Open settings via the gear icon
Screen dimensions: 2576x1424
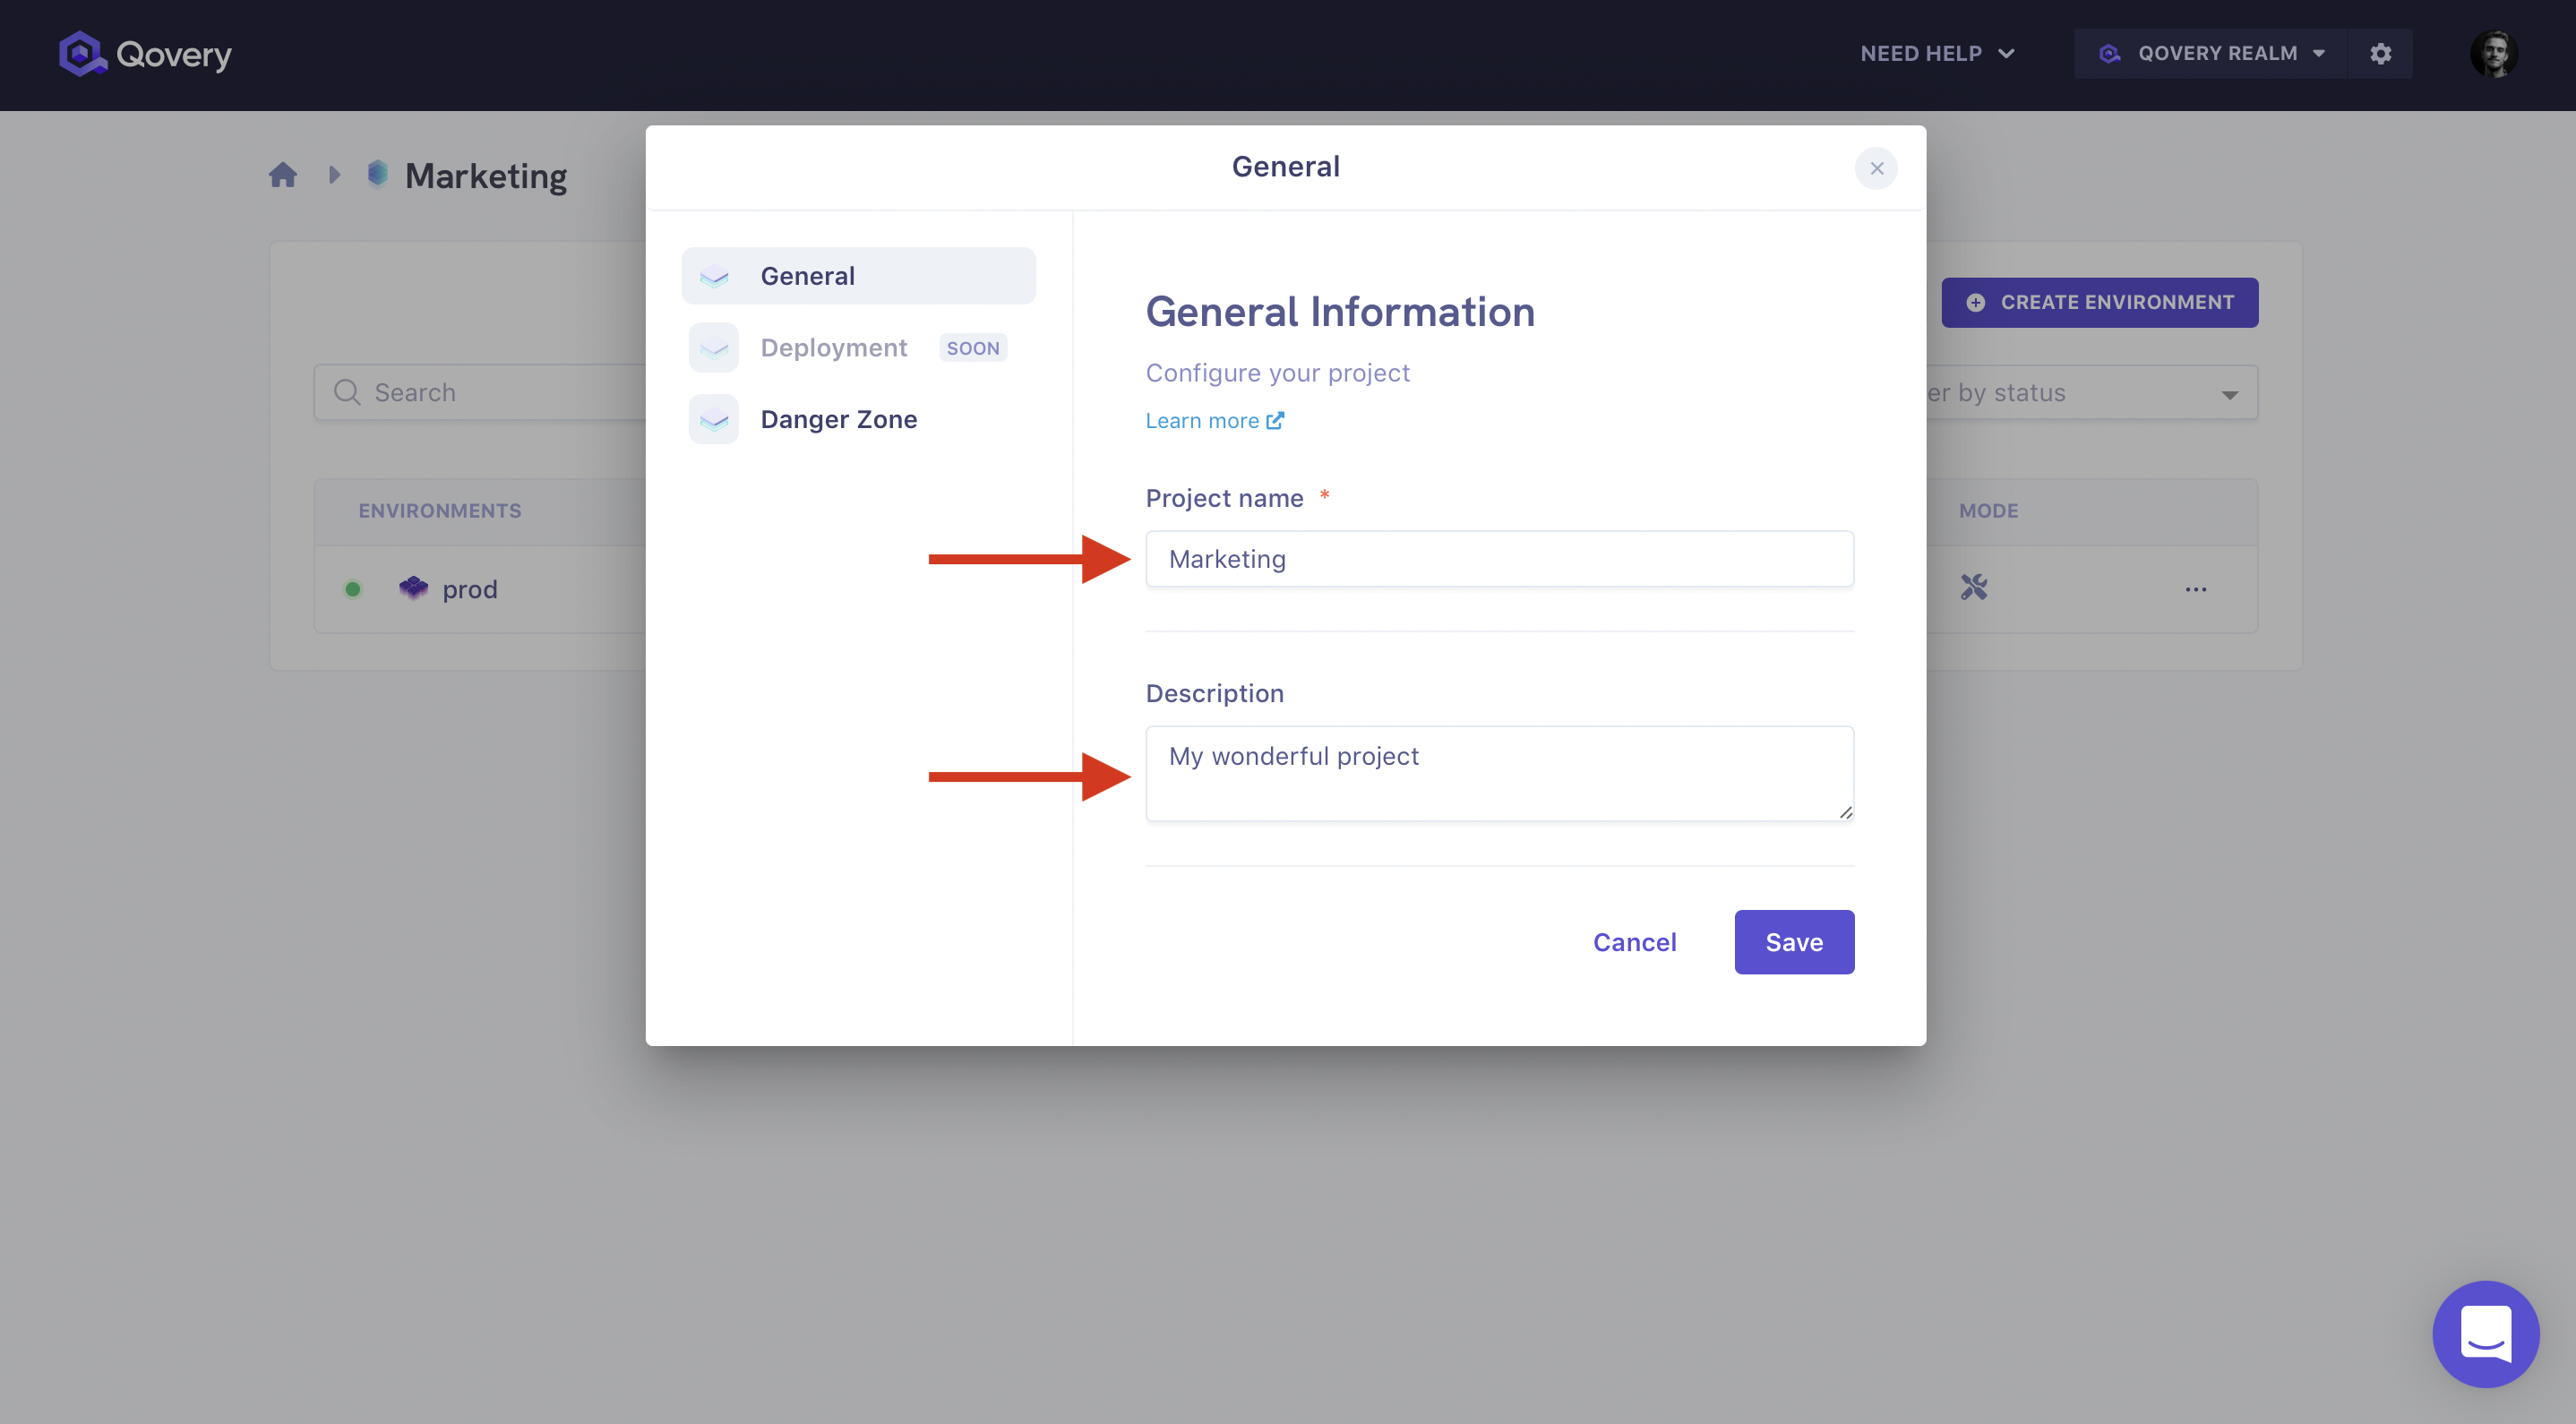pyautogui.click(x=2380, y=54)
